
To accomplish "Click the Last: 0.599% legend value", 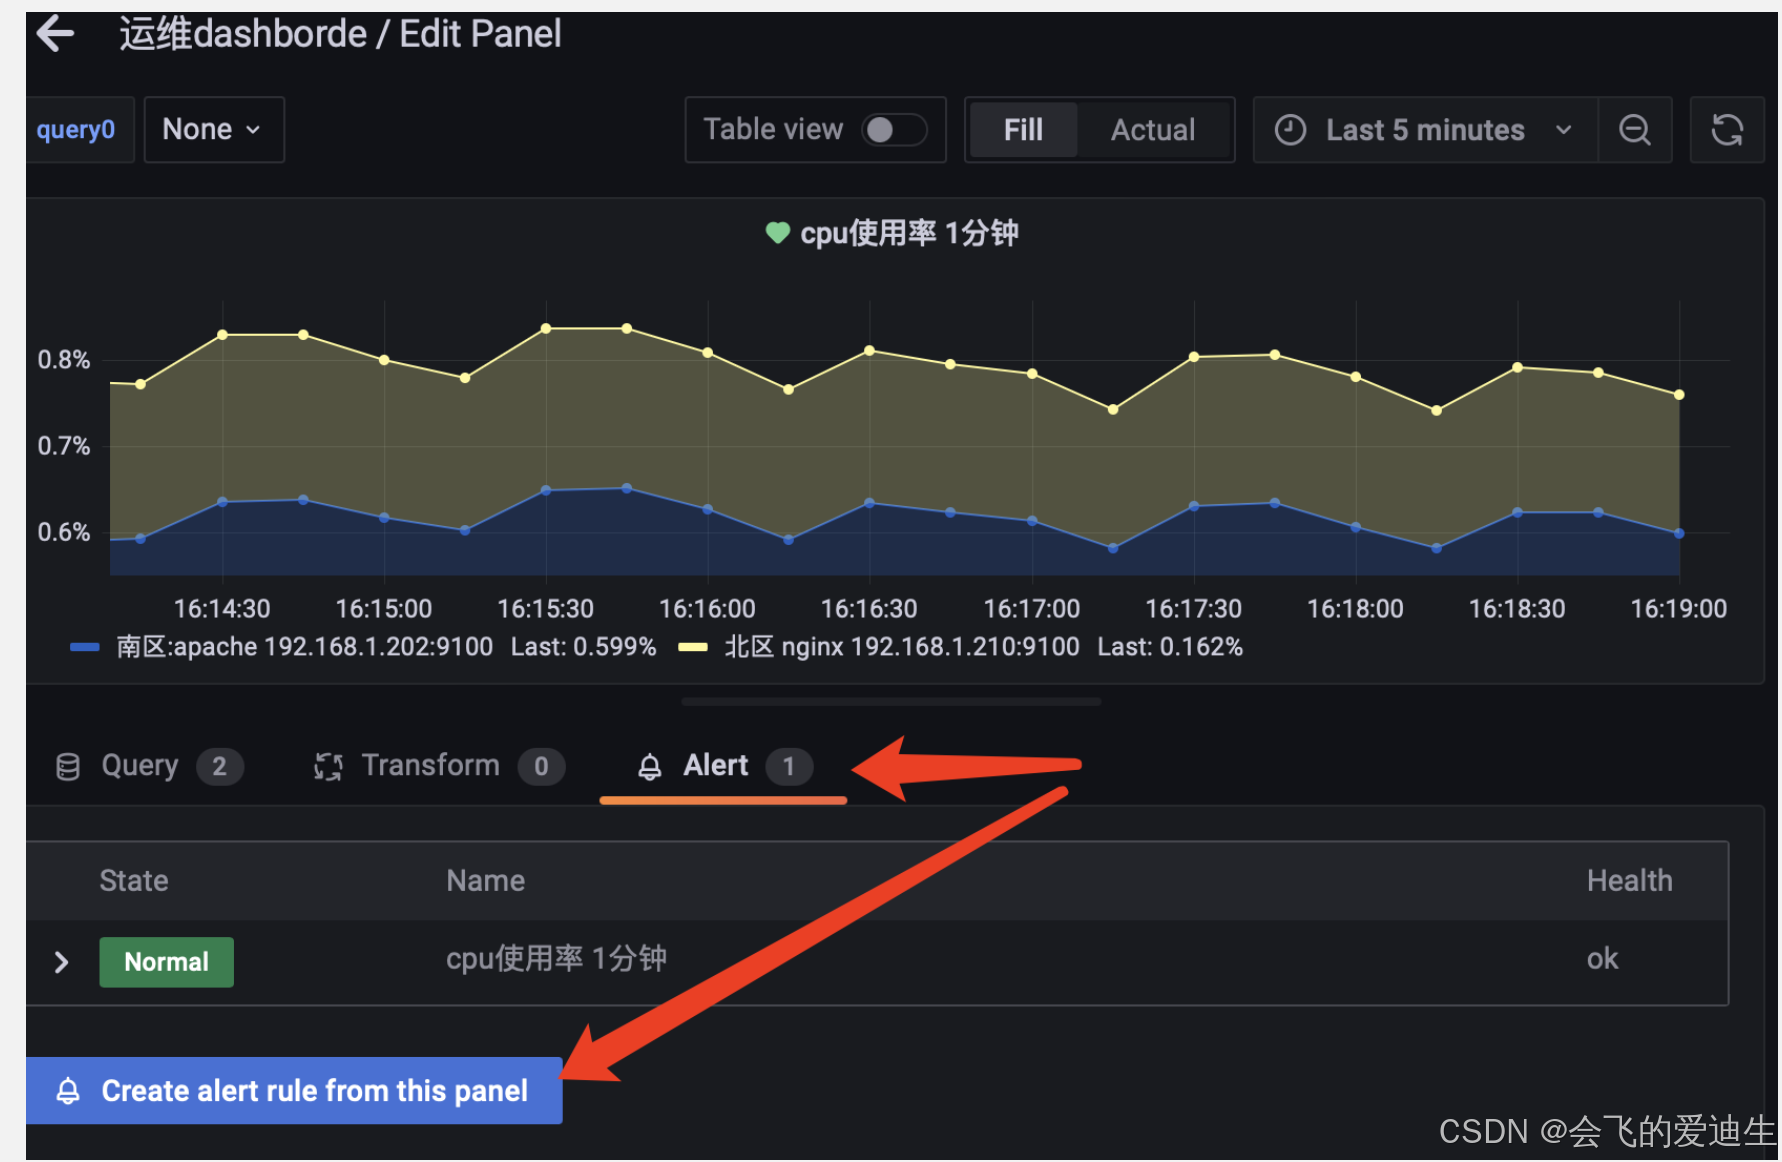I will pyautogui.click(x=584, y=647).
